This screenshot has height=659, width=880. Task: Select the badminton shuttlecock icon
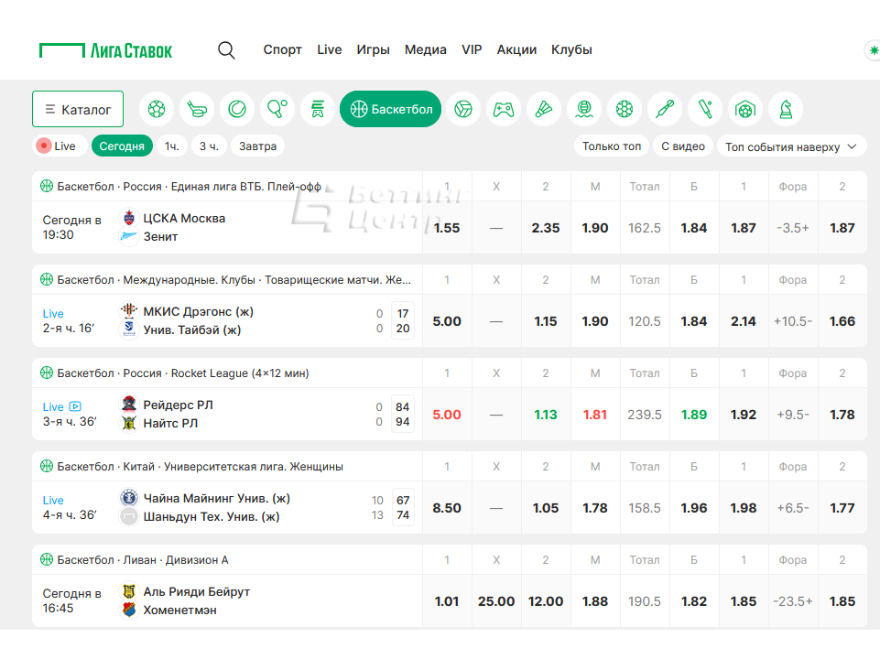point(544,109)
